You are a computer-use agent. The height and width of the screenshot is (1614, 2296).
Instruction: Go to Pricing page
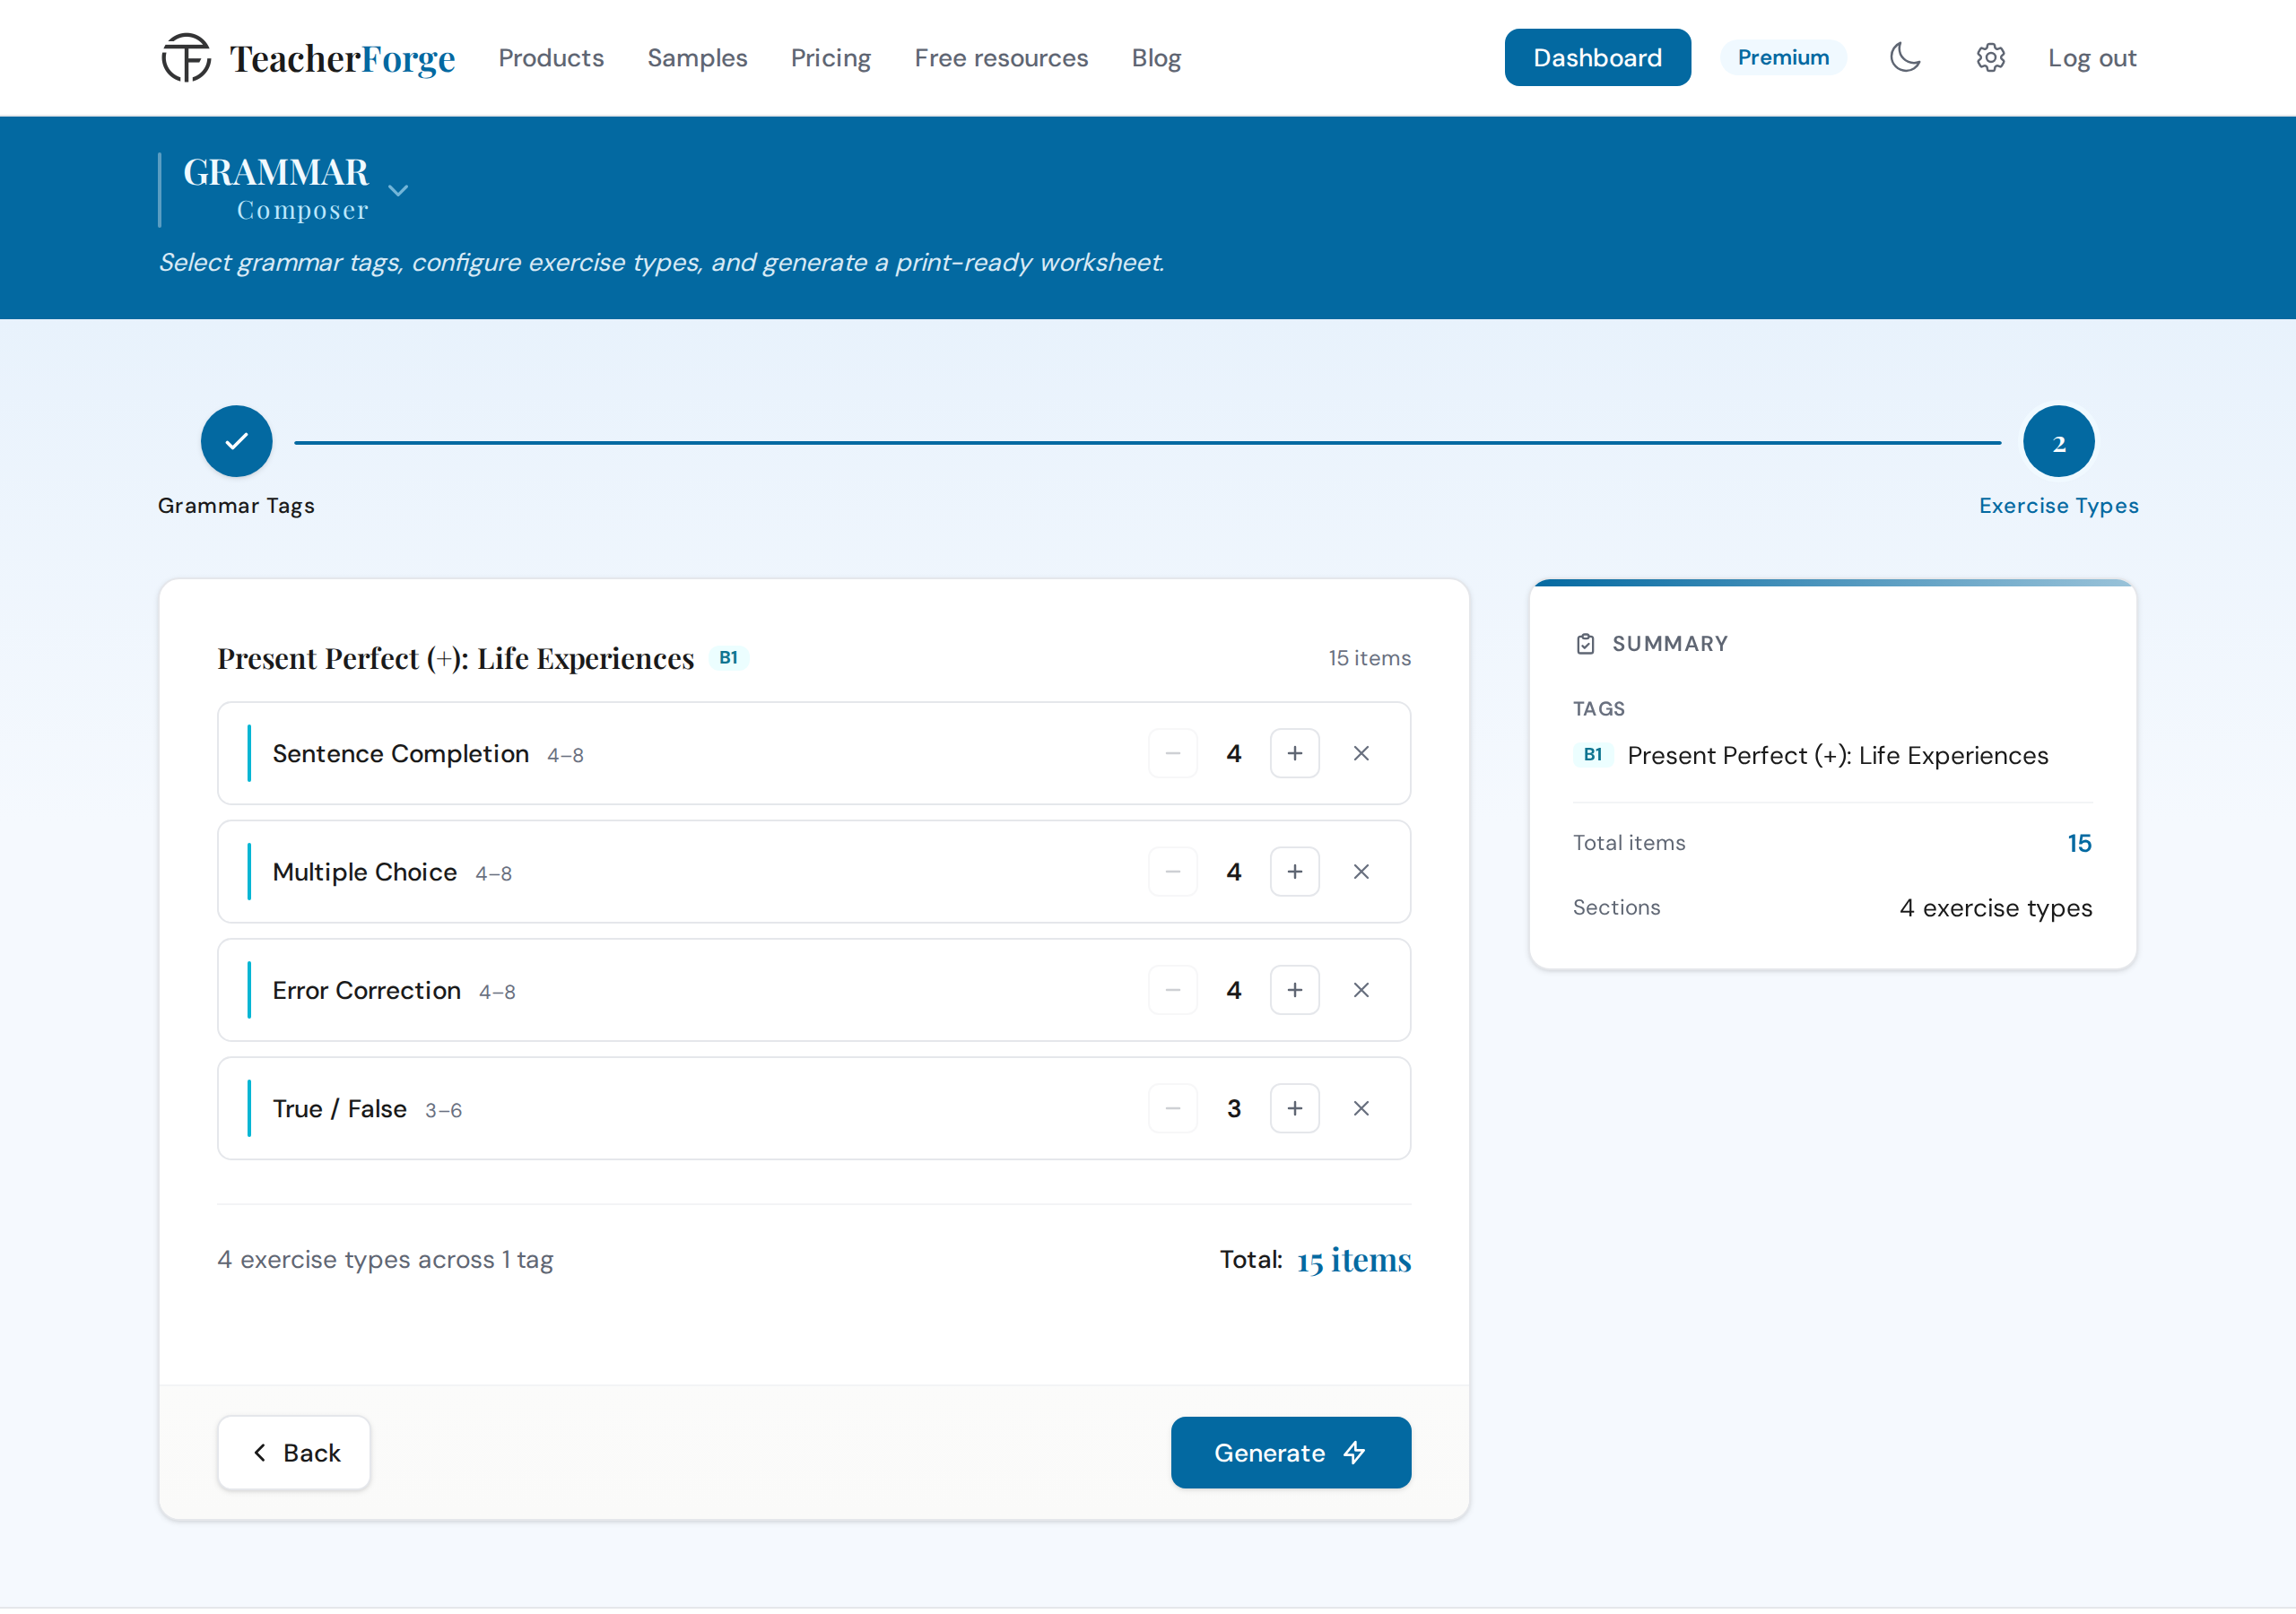click(x=830, y=58)
